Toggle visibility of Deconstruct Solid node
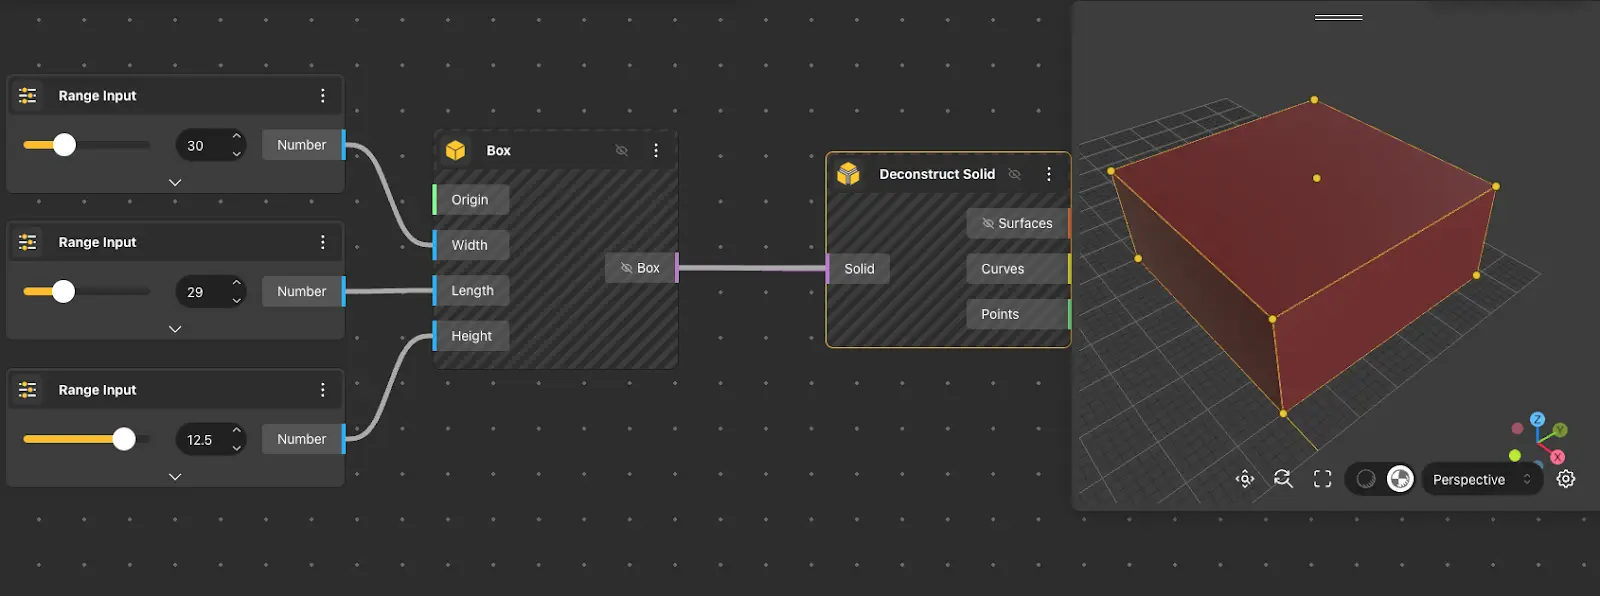1600x596 pixels. pos(1014,174)
